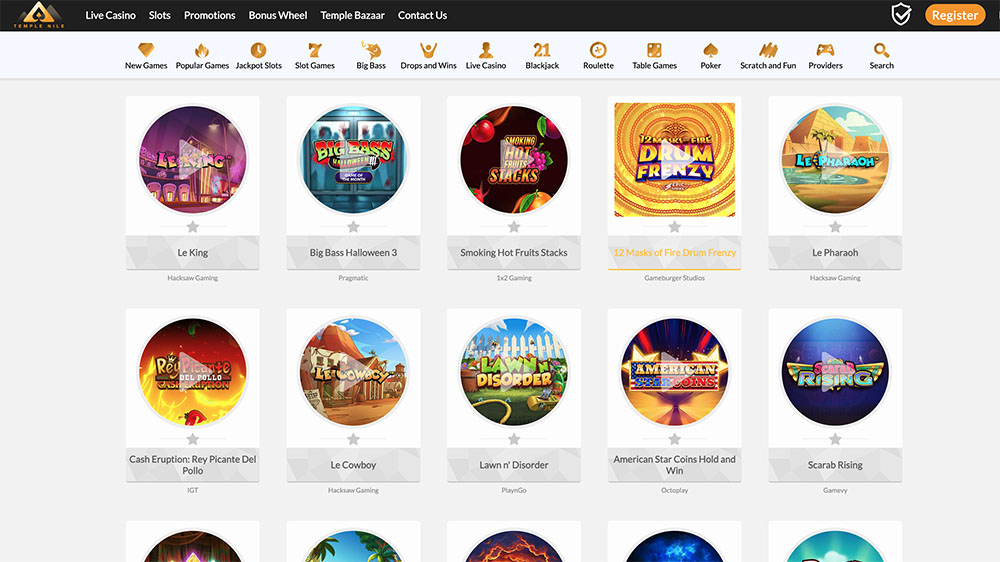Image resolution: width=1000 pixels, height=562 pixels.
Task: Open the Table Games dice category
Action: (x=654, y=56)
